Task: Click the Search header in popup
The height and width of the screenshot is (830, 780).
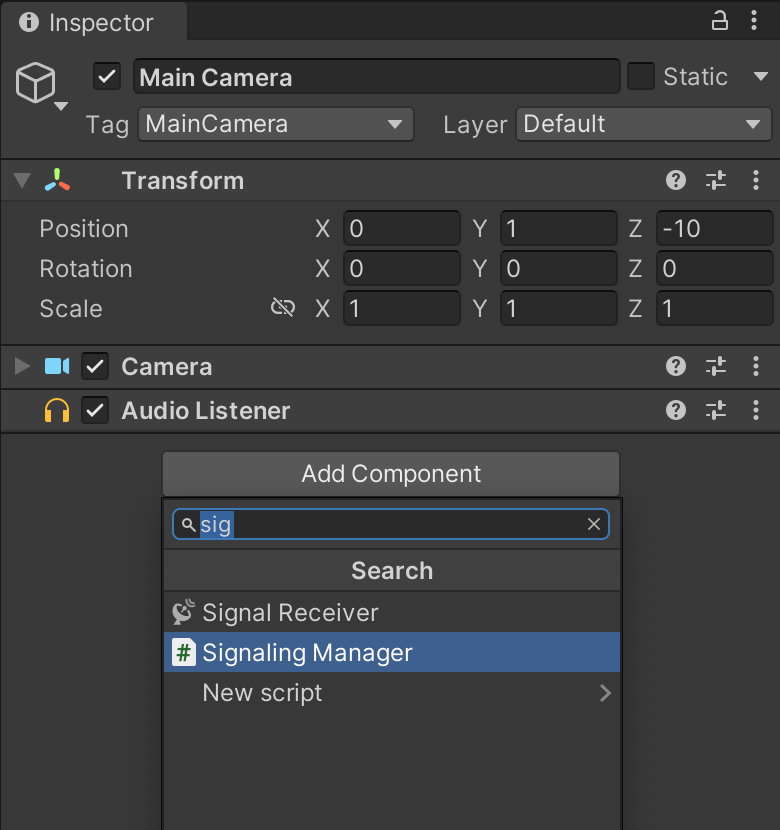Action: [392, 571]
